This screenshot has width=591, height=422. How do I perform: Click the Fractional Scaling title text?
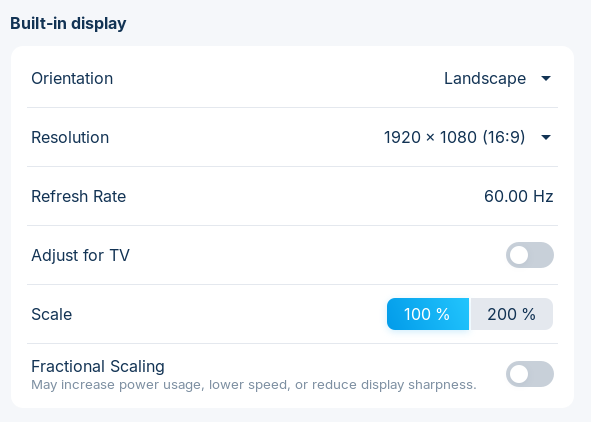[98, 366]
